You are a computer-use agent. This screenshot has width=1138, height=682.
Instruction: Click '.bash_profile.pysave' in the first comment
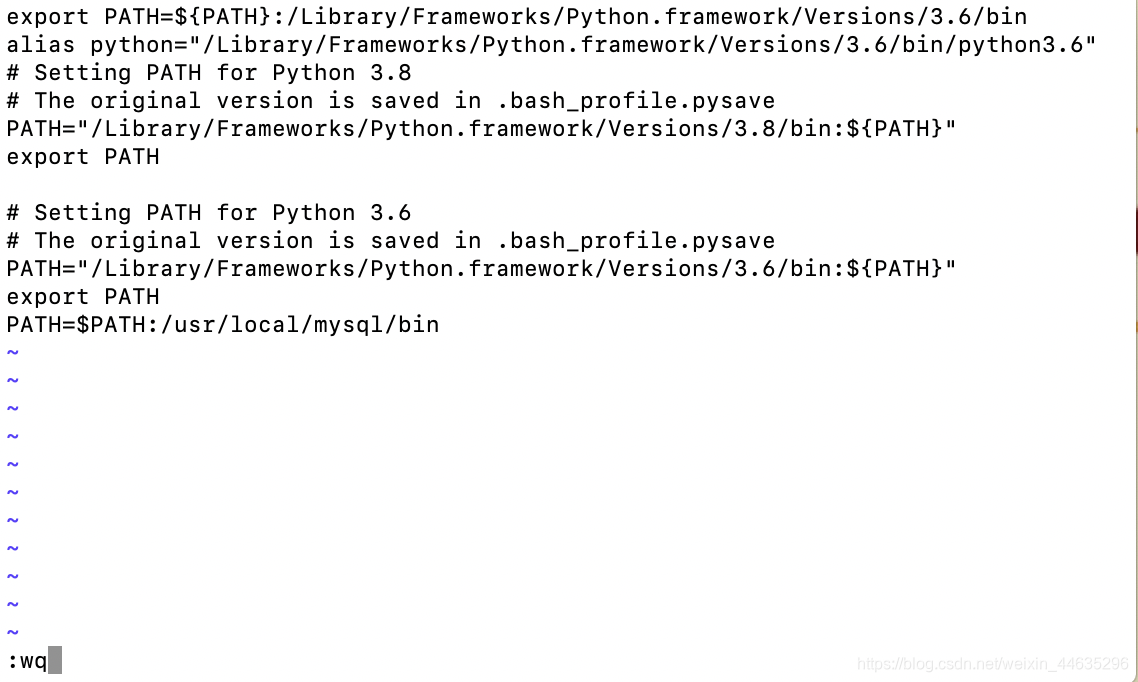[x=636, y=101]
